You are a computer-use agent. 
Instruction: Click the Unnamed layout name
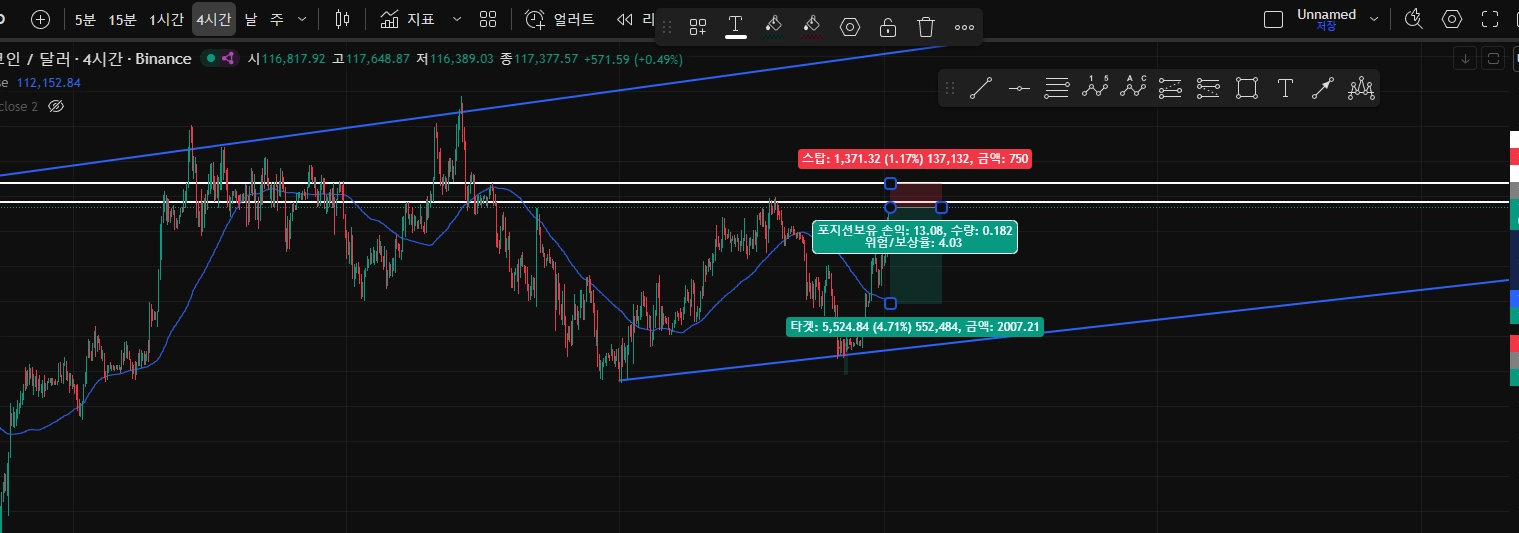(1326, 14)
